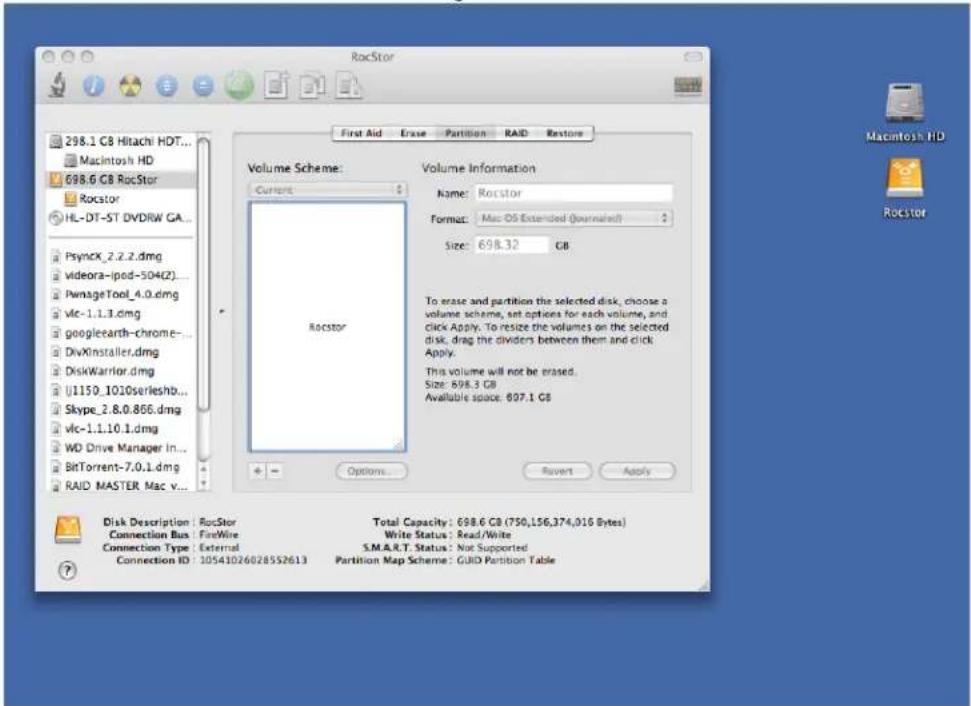Viewport: 971px width, 706px height.
Task: Click the help question mark button
Action: (x=67, y=570)
